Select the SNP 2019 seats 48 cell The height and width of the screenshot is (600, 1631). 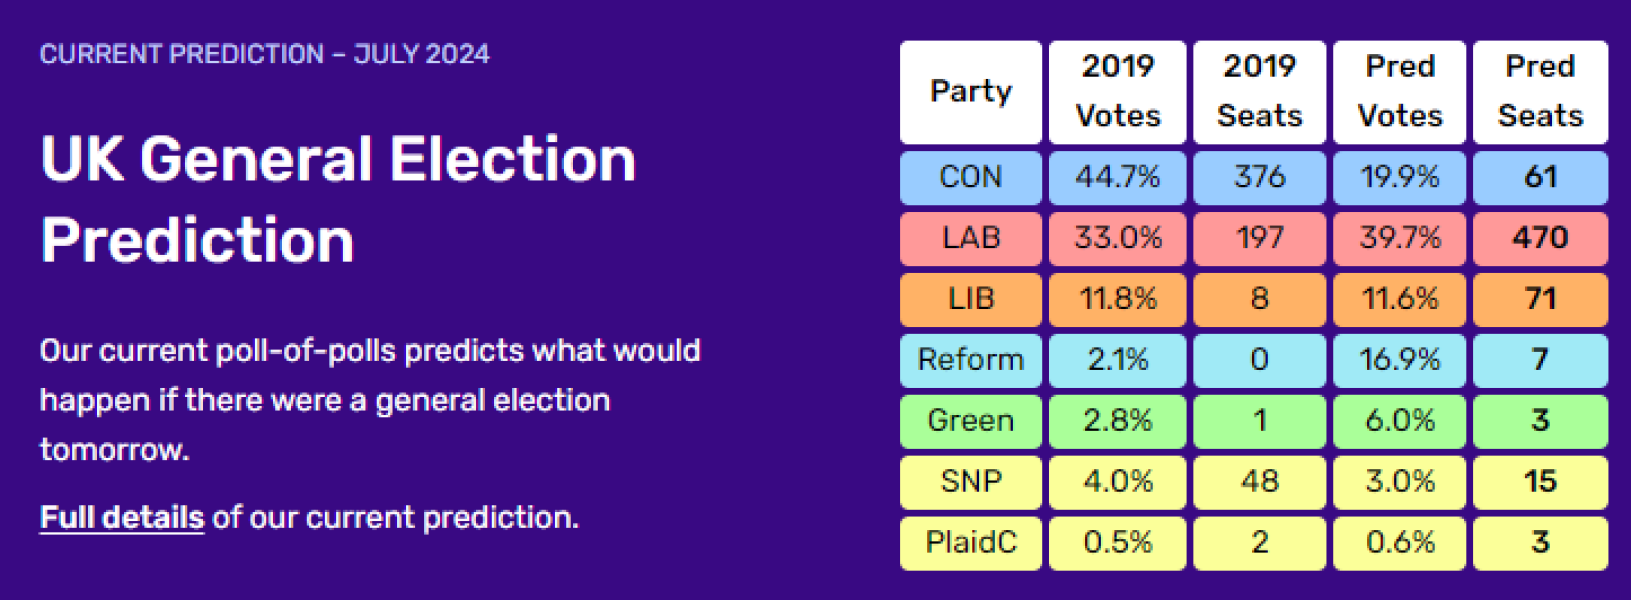pyautogui.click(x=1259, y=482)
